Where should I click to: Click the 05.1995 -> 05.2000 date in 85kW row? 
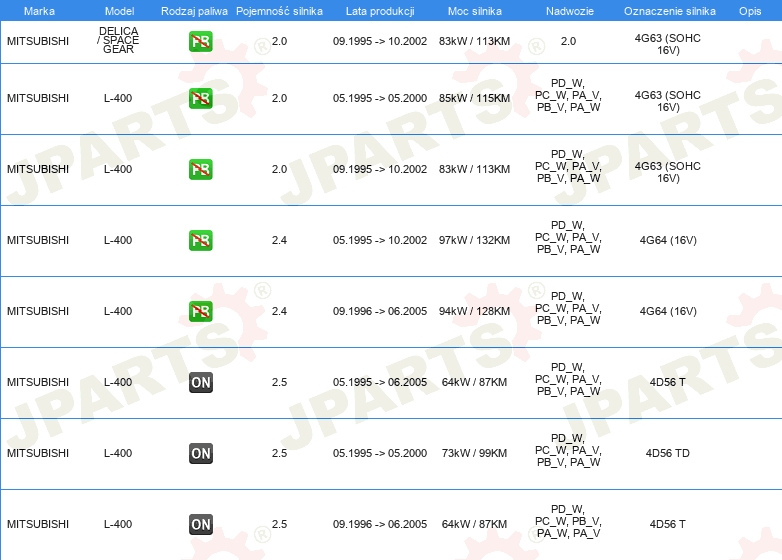380,98
